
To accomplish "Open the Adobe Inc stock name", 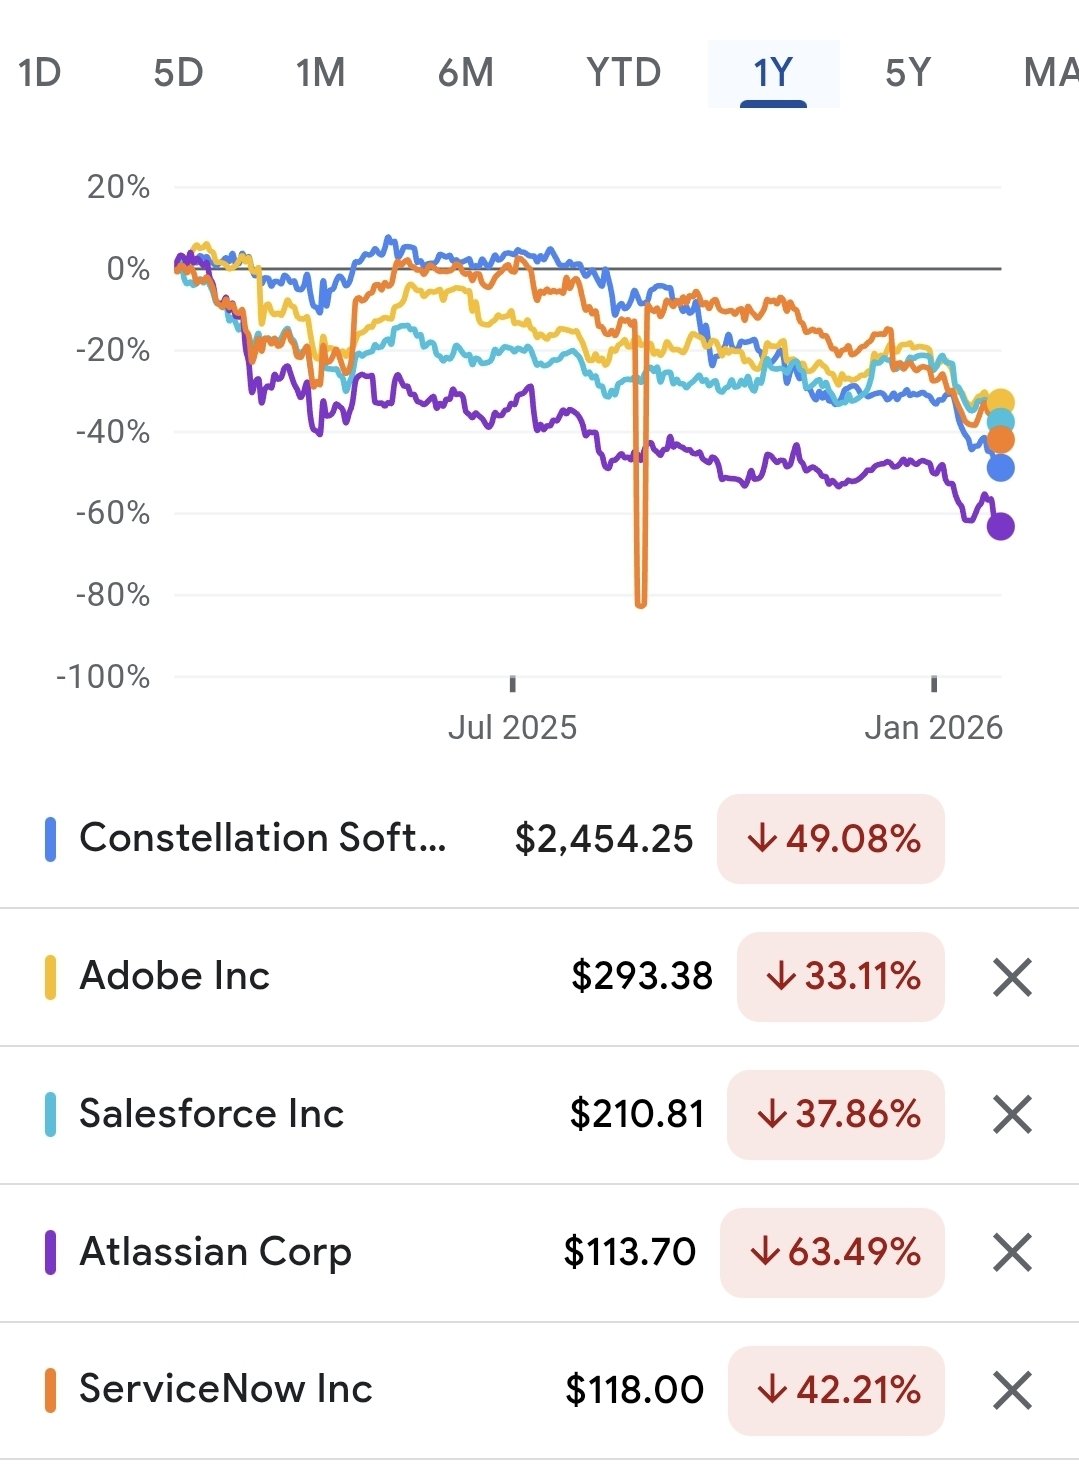I will click(x=175, y=976).
